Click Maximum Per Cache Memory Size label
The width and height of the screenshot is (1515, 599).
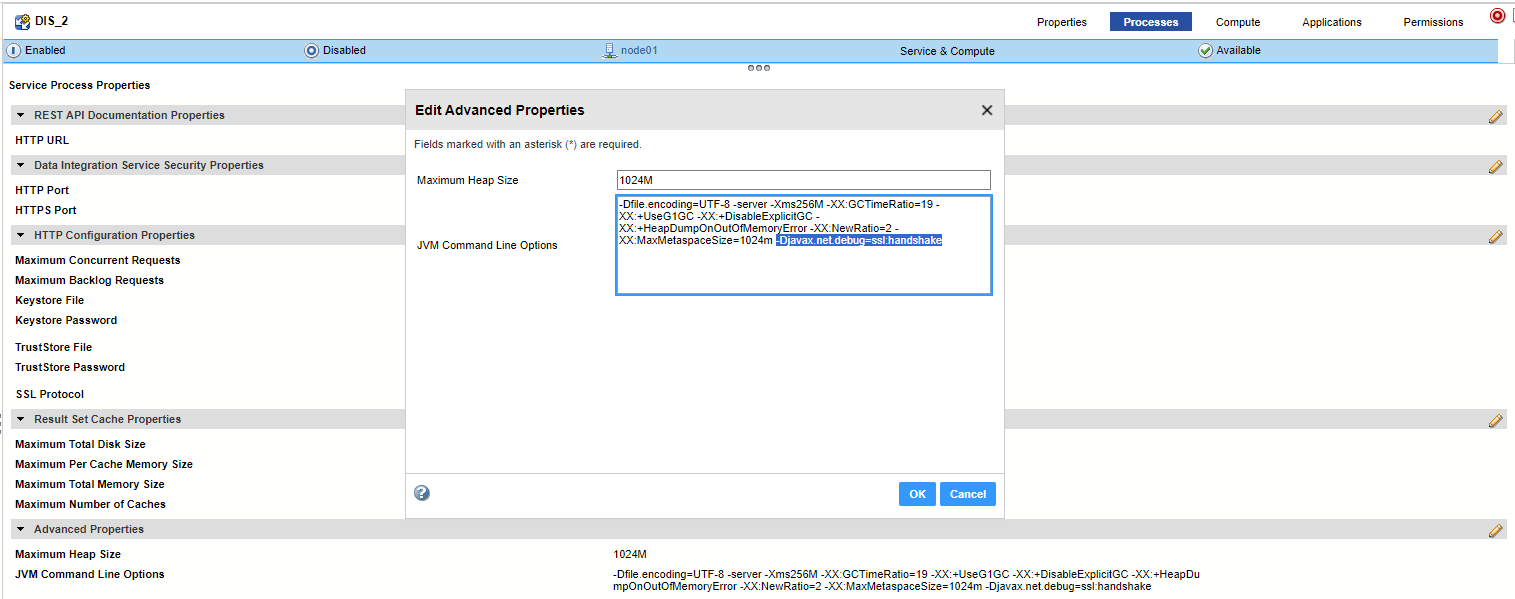coord(104,464)
